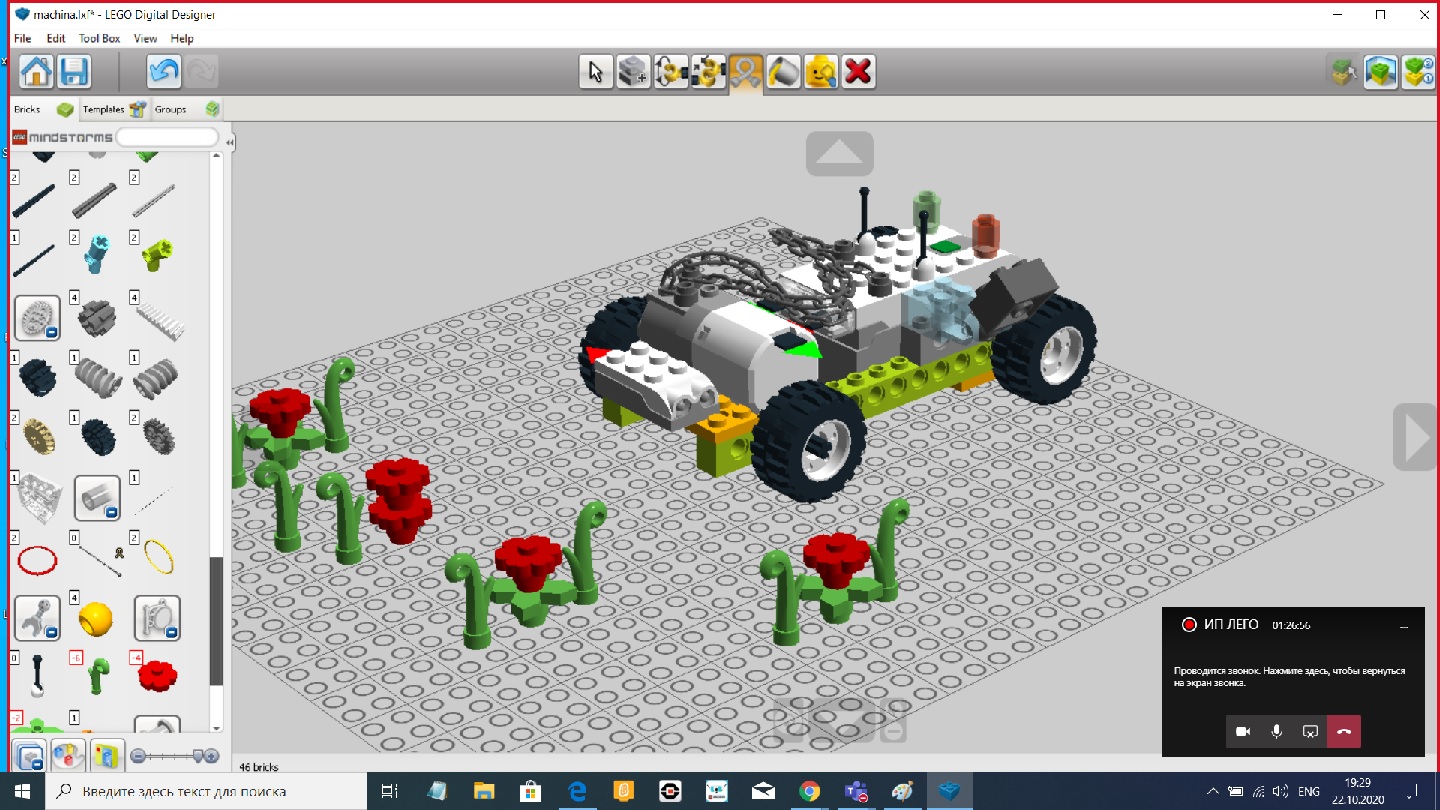
Task: Open the Tool Box menu
Action: 99,38
